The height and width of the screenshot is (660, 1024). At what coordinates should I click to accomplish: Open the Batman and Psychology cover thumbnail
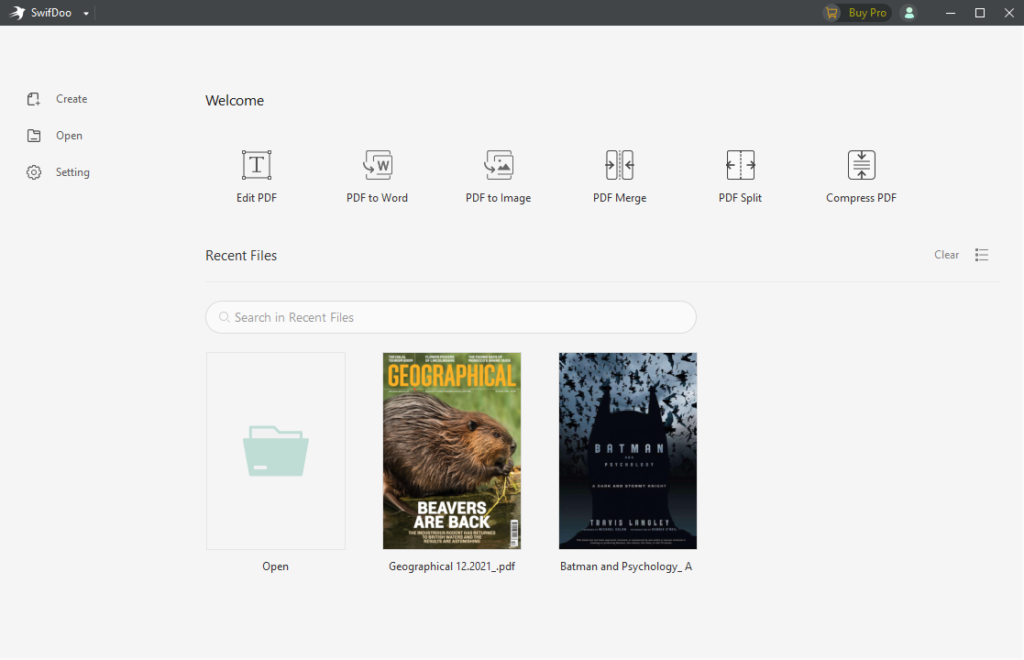628,450
